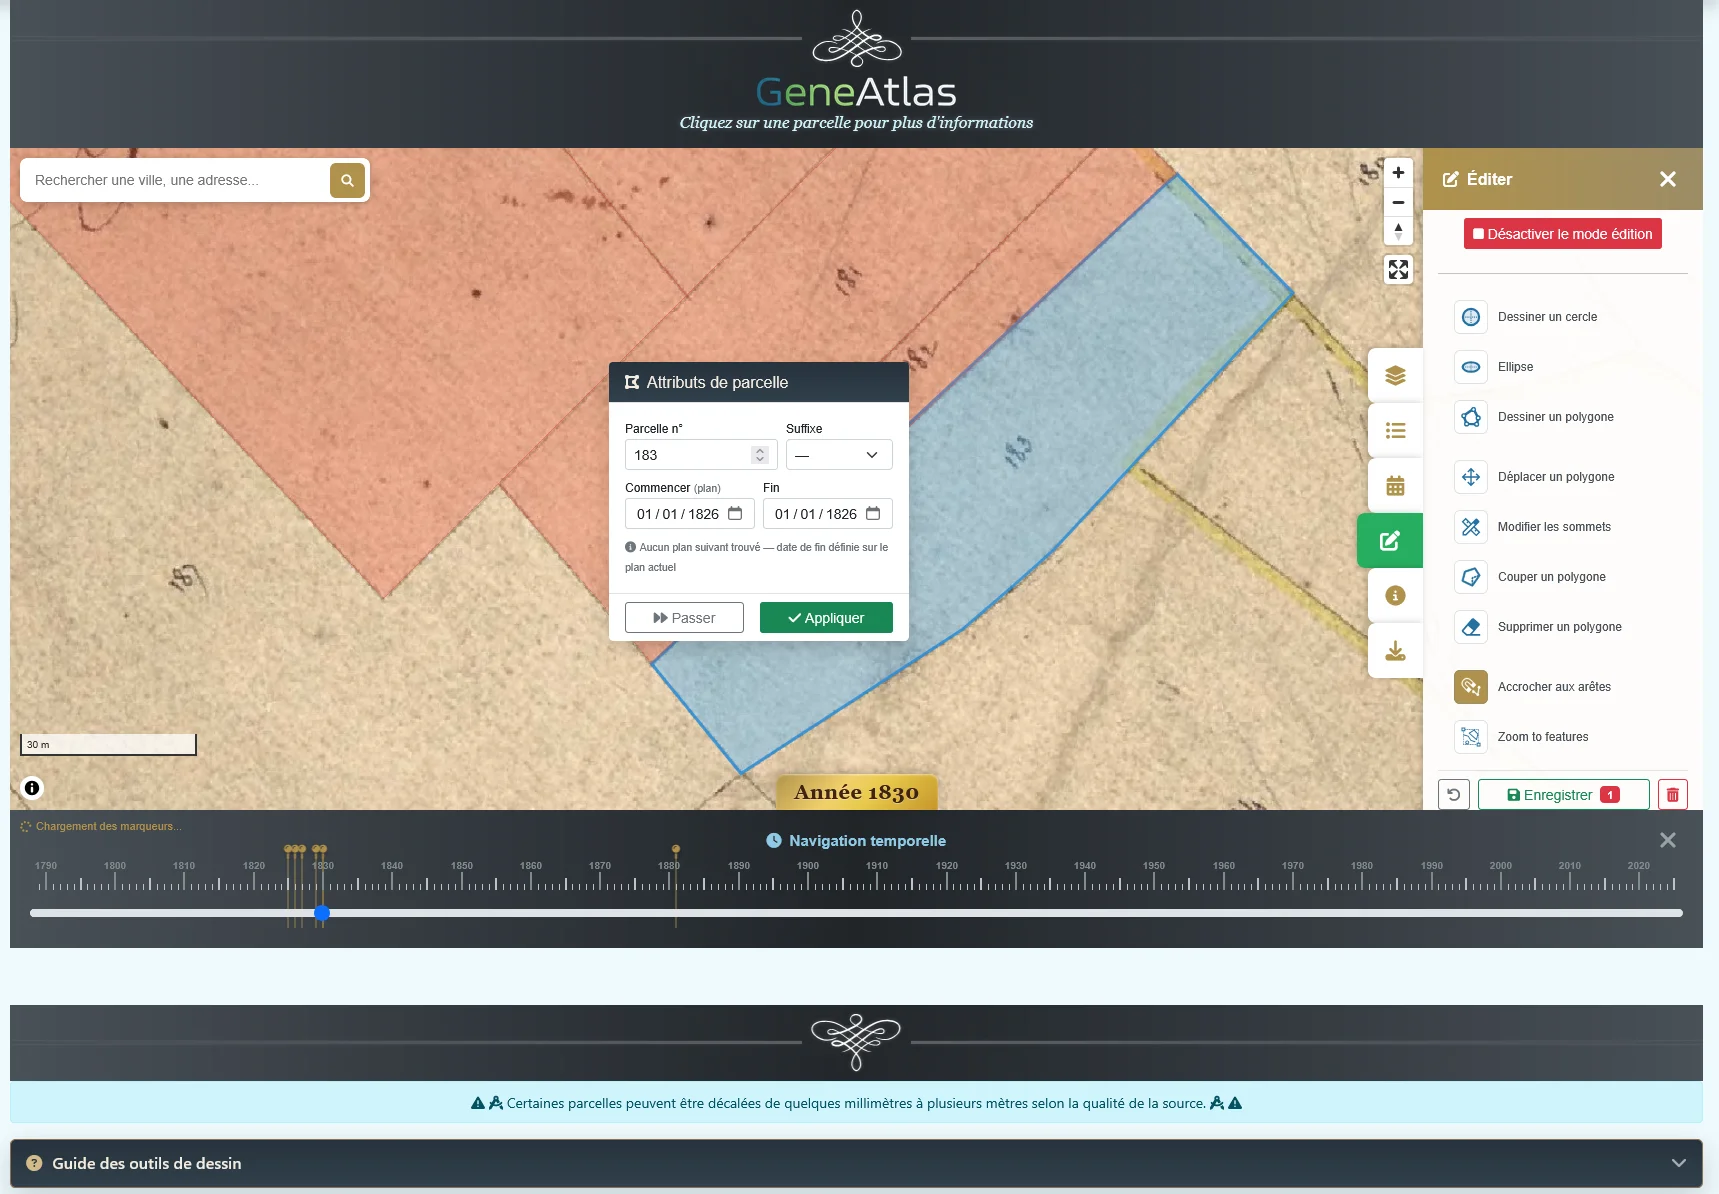This screenshot has width=1719, height=1194.
Task: Click the blue timeline slider handle
Action: pyautogui.click(x=322, y=913)
